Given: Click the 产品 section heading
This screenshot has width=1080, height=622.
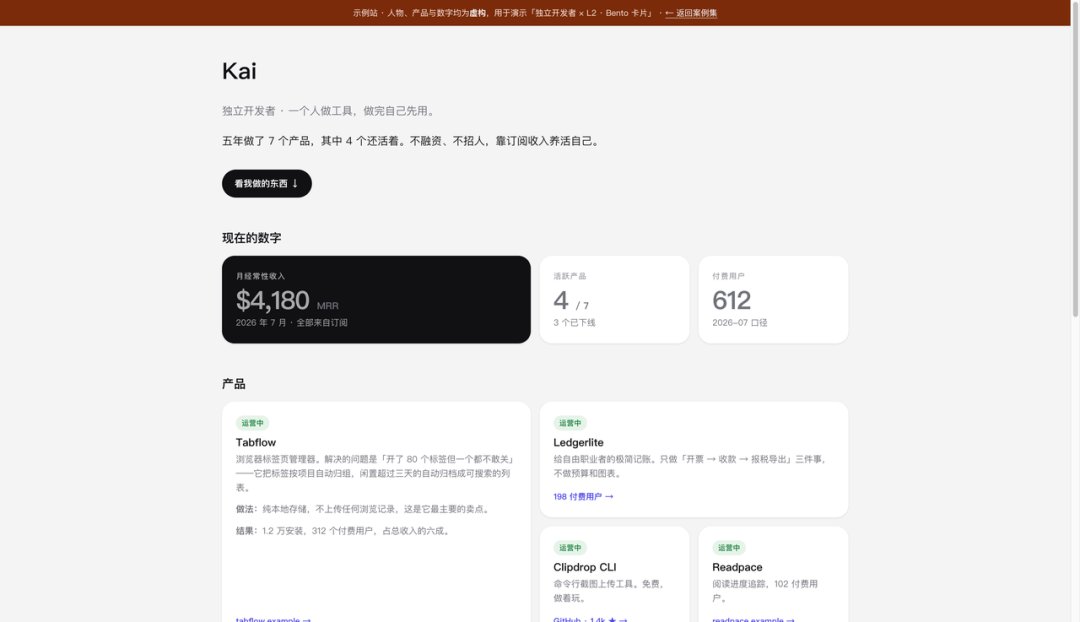Looking at the screenshot, I should pos(233,384).
